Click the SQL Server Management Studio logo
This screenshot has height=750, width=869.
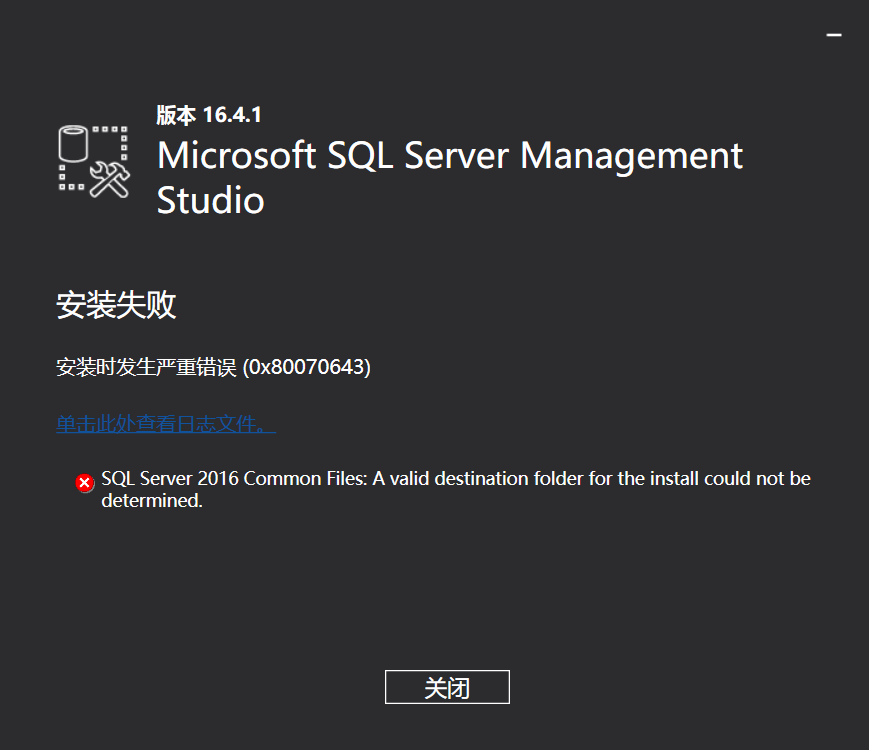(94, 161)
